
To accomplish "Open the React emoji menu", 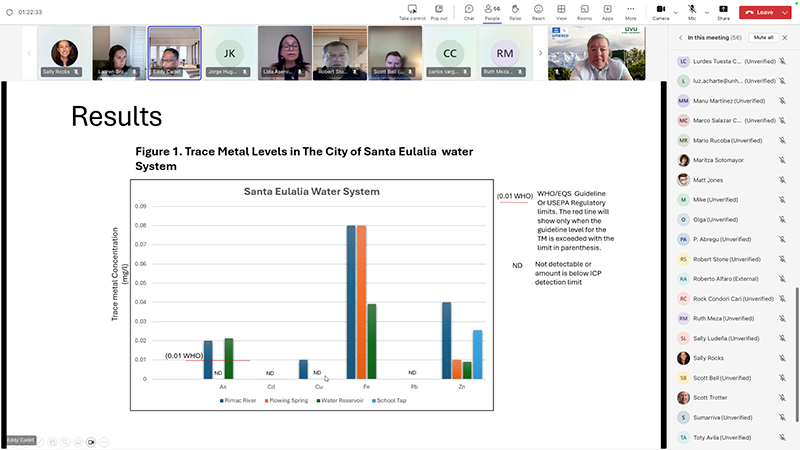I will pyautogui.click(x=538, y=11).
